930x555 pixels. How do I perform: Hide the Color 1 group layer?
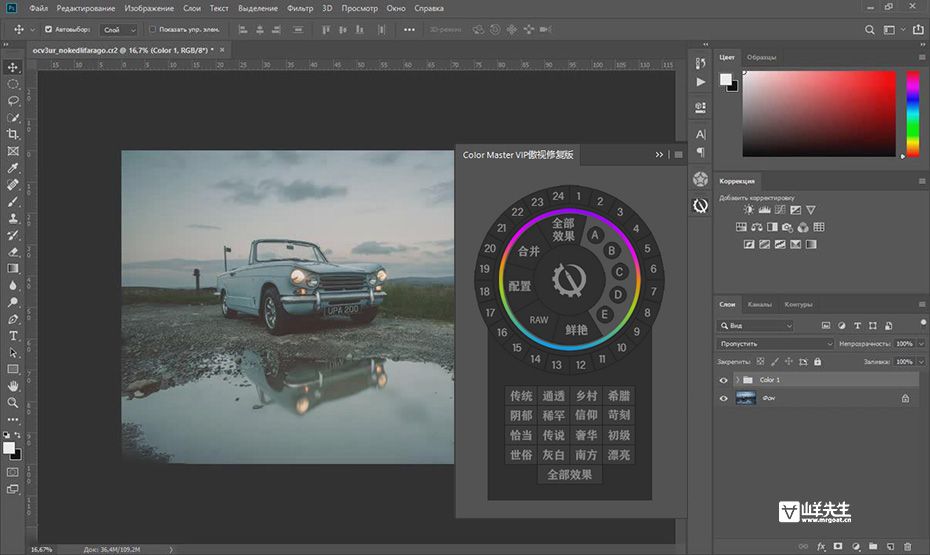724,380
